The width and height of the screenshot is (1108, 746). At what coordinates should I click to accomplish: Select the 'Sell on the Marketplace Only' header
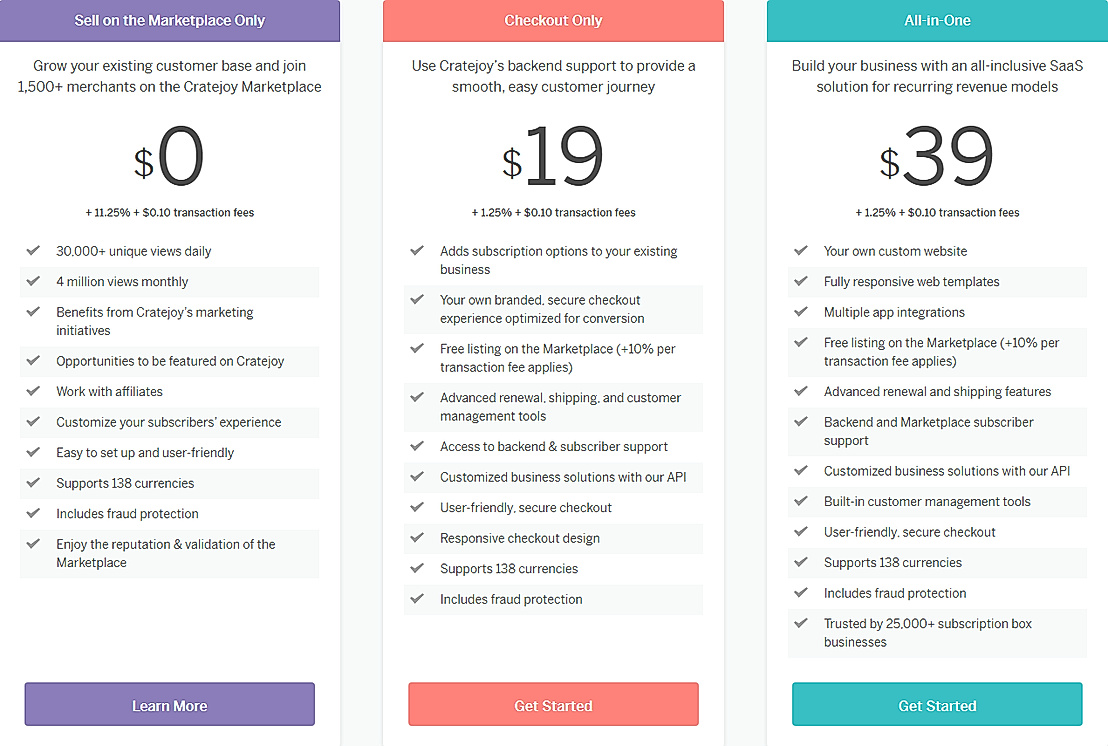(169, 20)
